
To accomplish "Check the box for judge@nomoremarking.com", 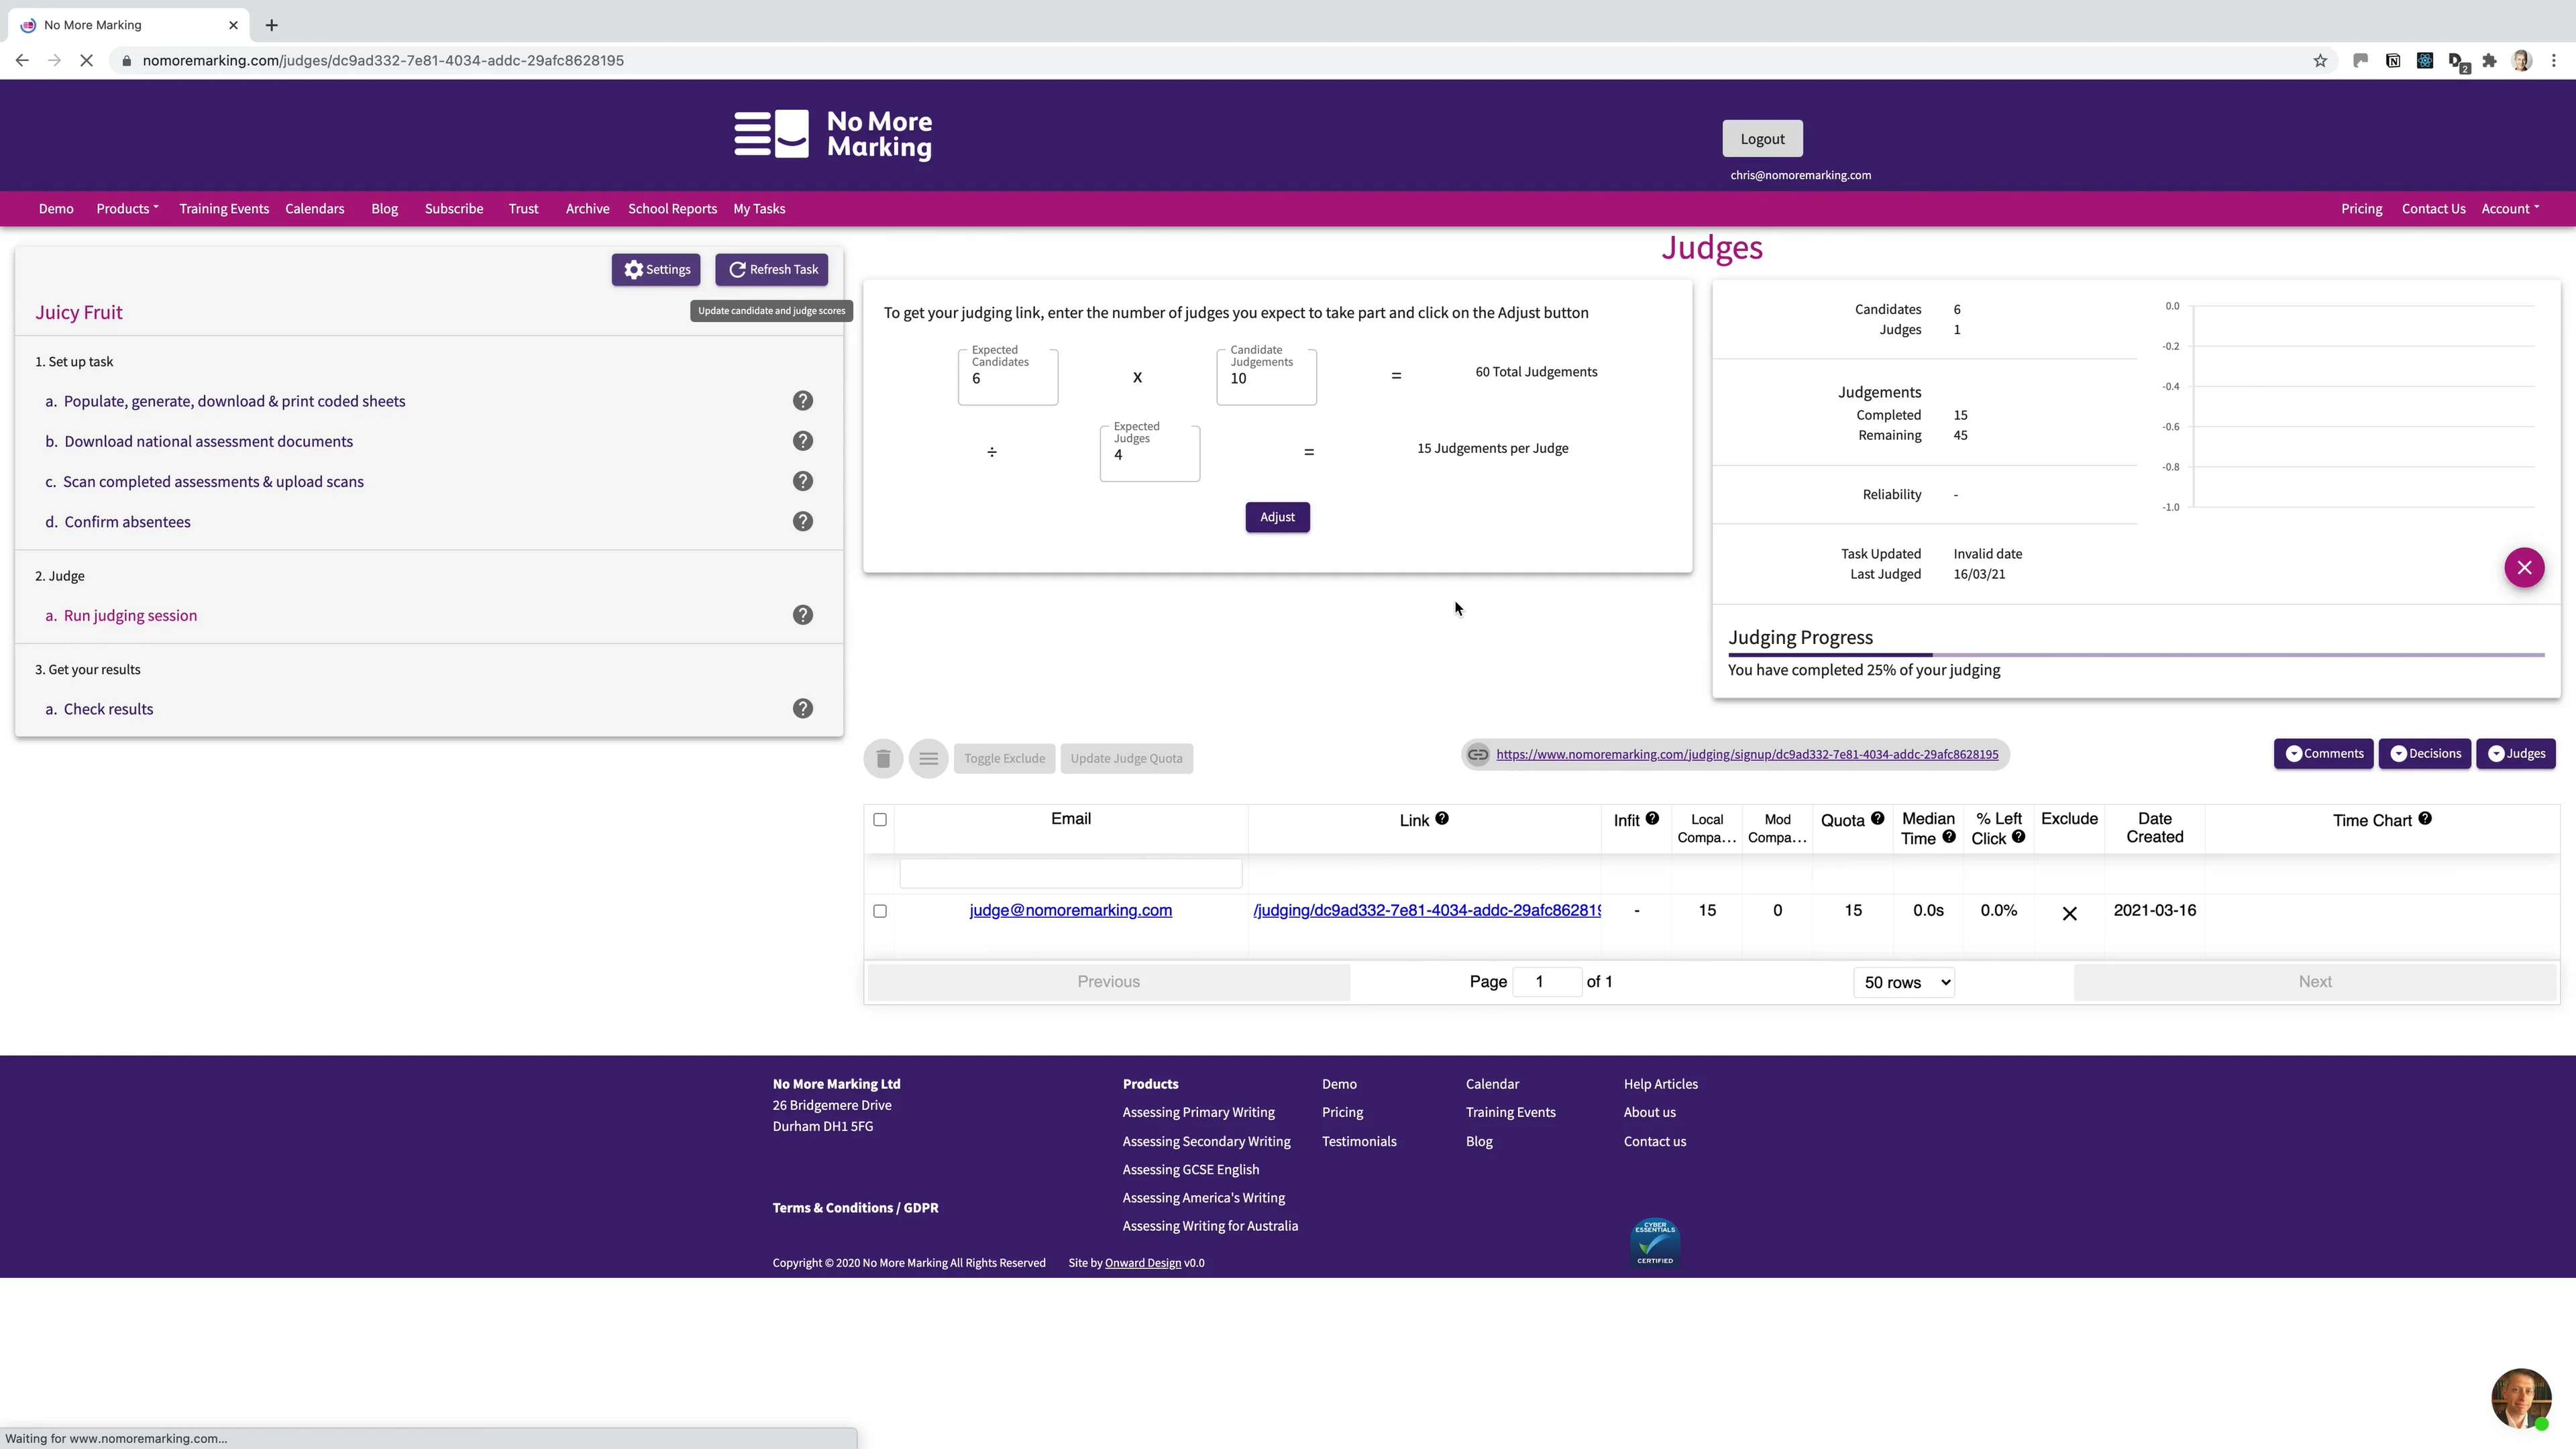I will point(880,911).
